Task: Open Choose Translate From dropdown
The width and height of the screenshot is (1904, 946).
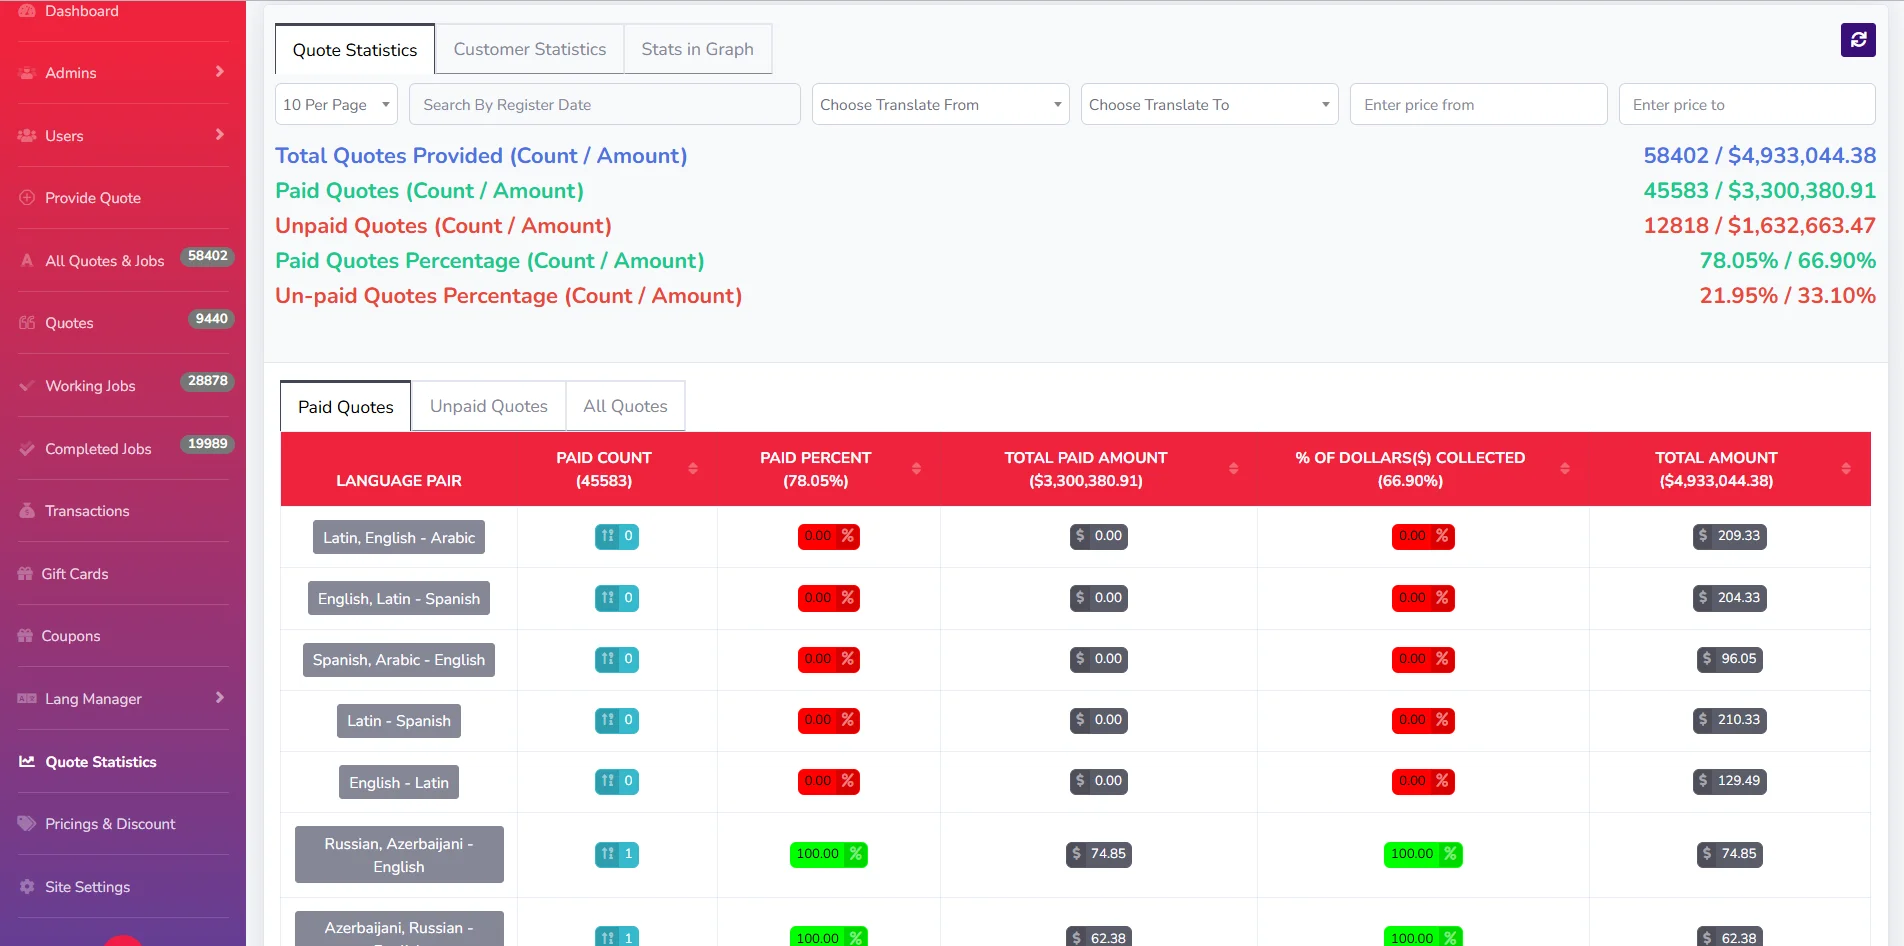Action: coord(940,105)
